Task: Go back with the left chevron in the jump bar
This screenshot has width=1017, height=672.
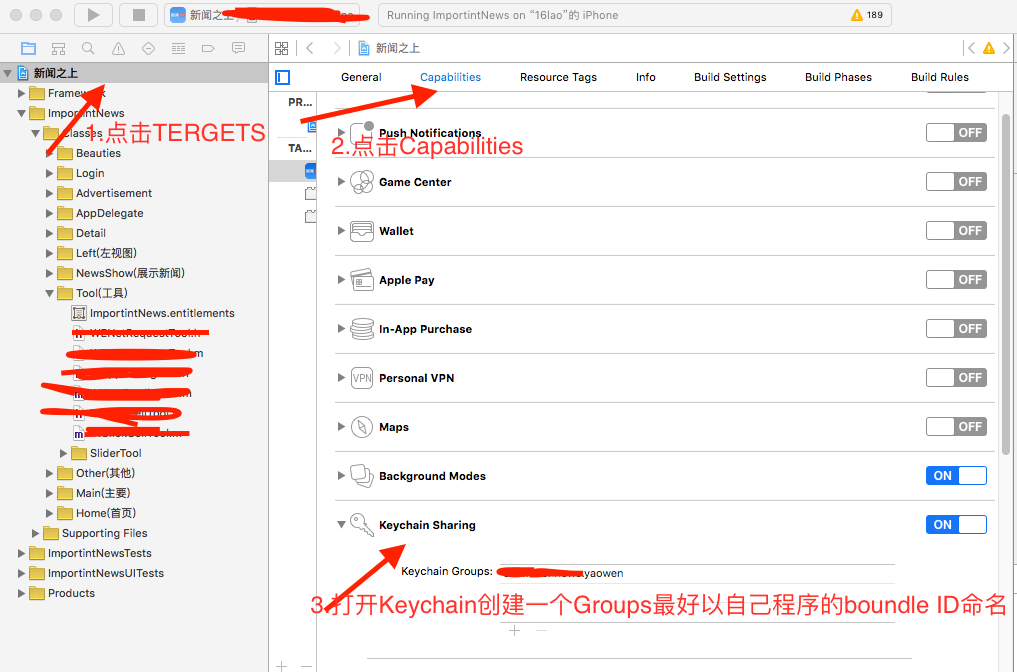Action: click(x=310, y=48)
